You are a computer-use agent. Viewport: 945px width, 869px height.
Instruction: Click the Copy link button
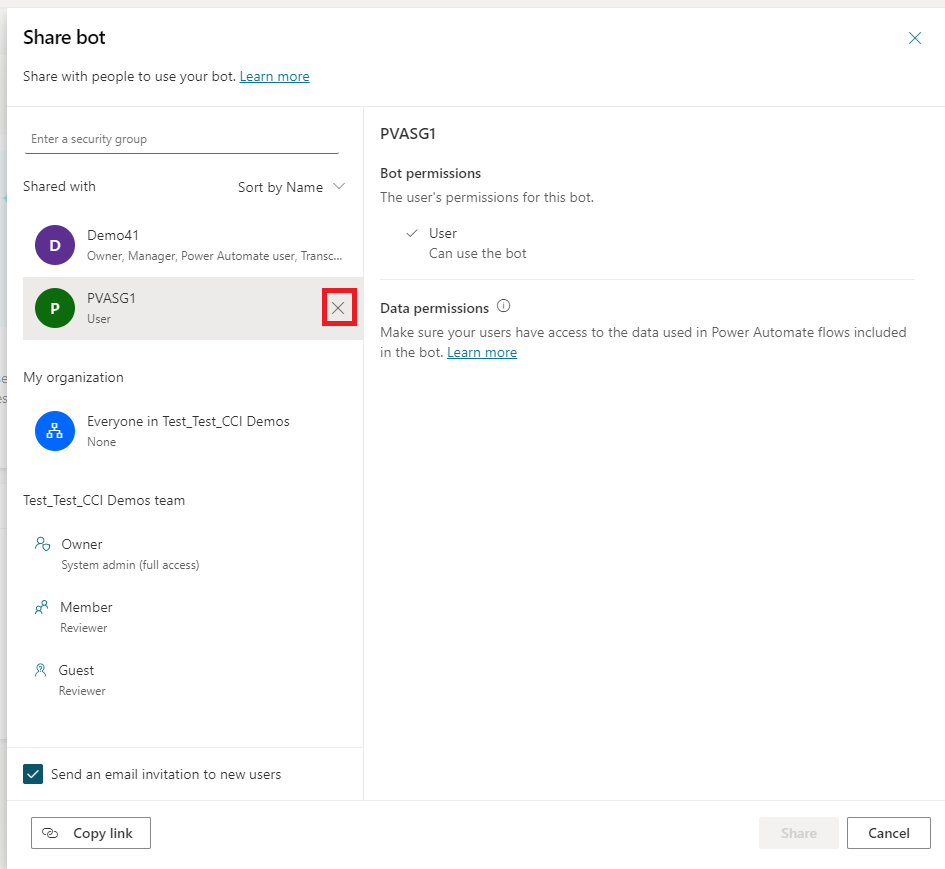91,833
